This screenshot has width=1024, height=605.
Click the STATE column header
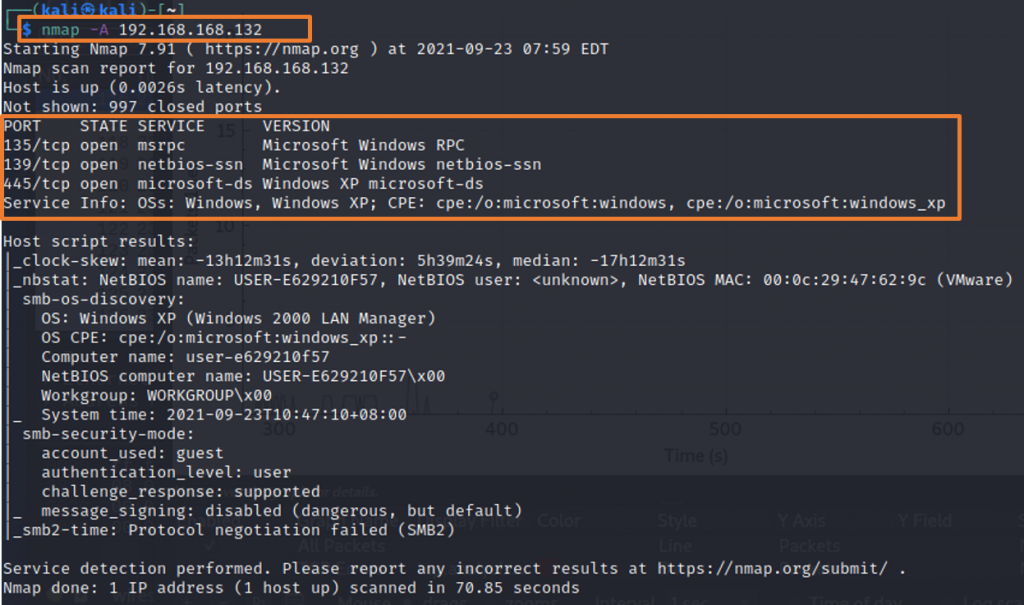tap(104, 126)
